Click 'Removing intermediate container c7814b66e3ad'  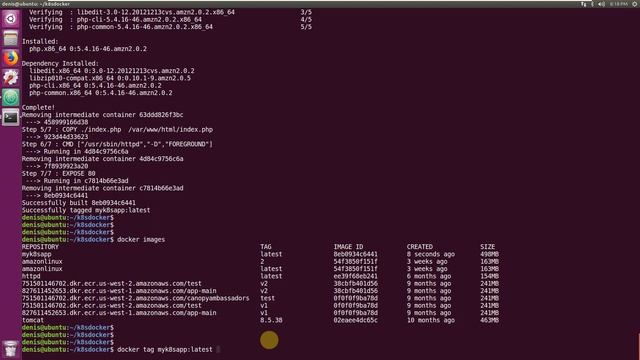coord(102,188)
